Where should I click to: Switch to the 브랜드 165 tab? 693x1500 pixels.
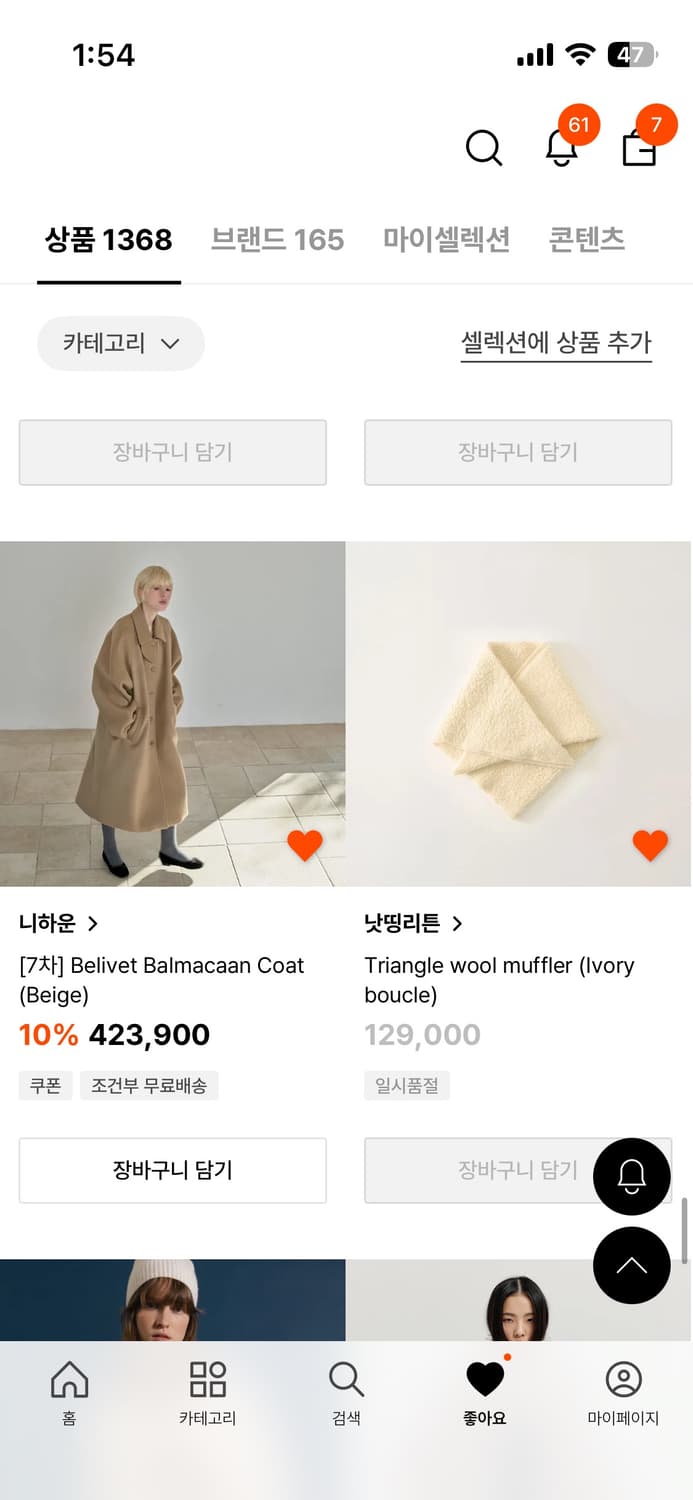click(277, 238)
